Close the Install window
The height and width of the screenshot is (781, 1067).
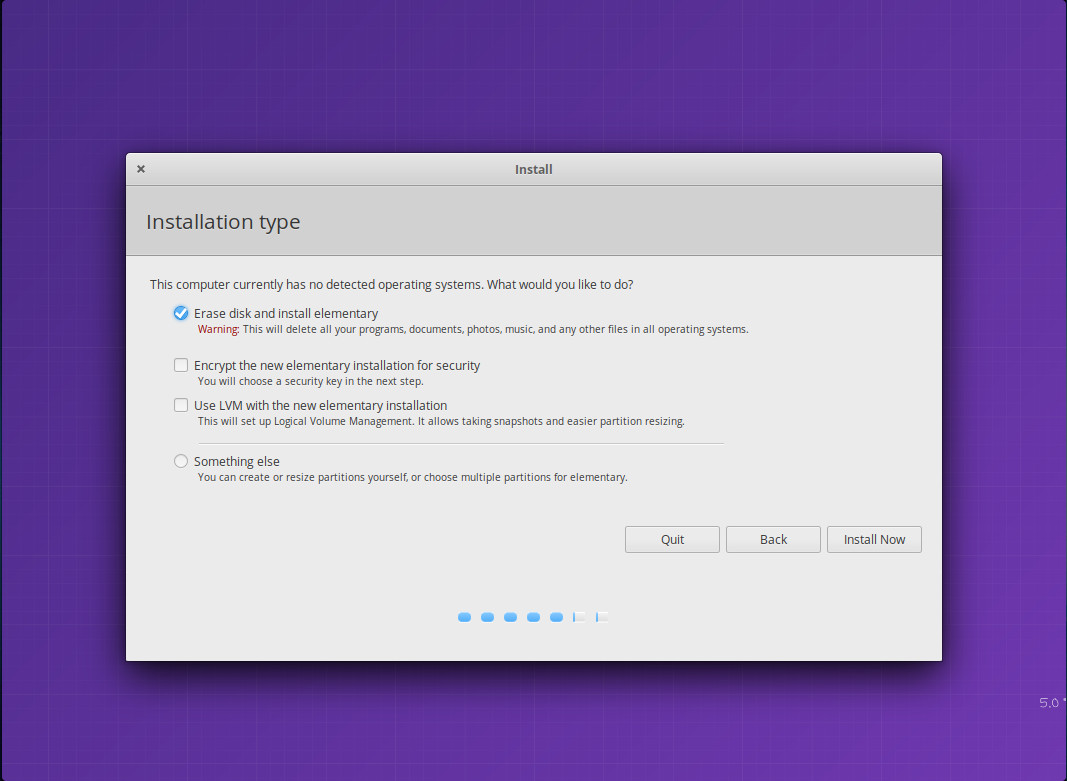click(x=141, y=169)
